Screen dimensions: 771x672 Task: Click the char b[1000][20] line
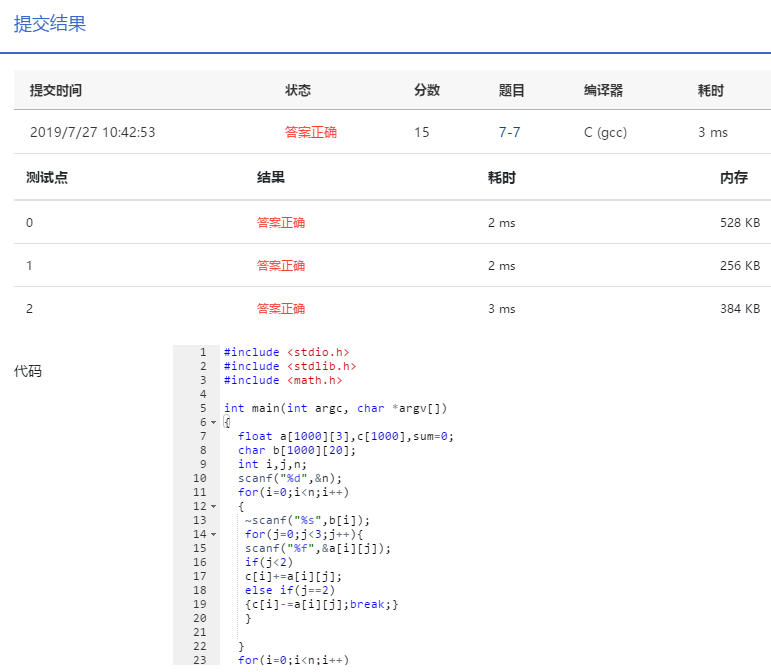click(x=297, y=450)
